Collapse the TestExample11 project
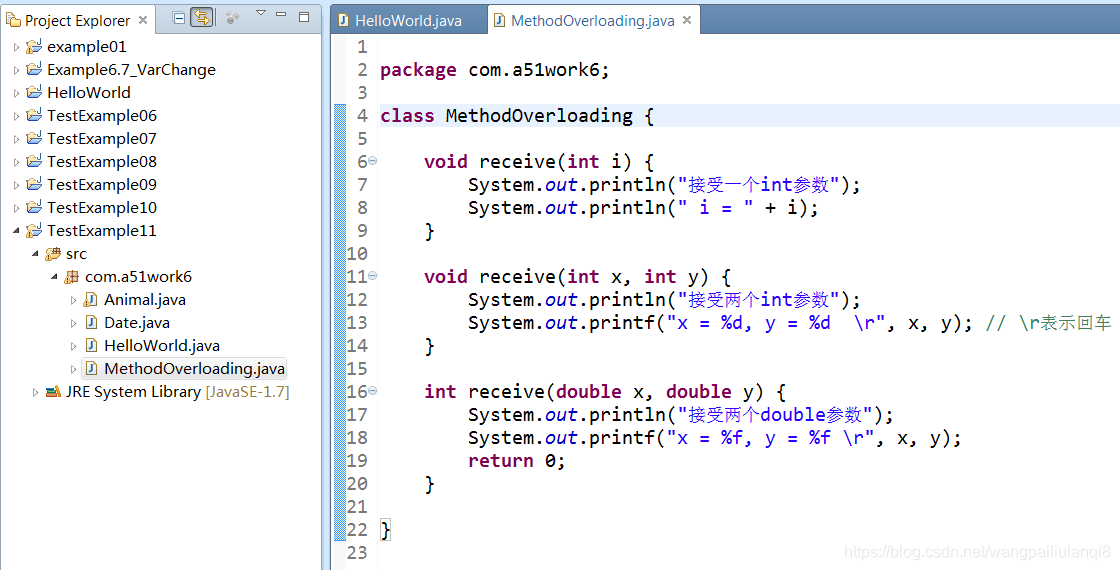This screenshot has width=1120, height=570. pyautogui.click(x=16, y=231)
